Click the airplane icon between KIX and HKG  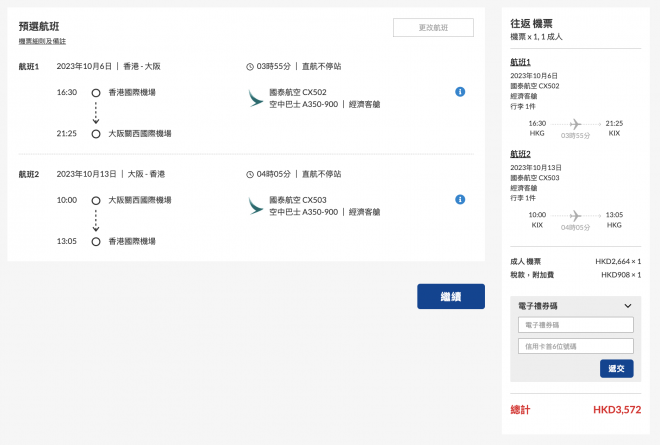pyautogui.click(x=575, y=215)
